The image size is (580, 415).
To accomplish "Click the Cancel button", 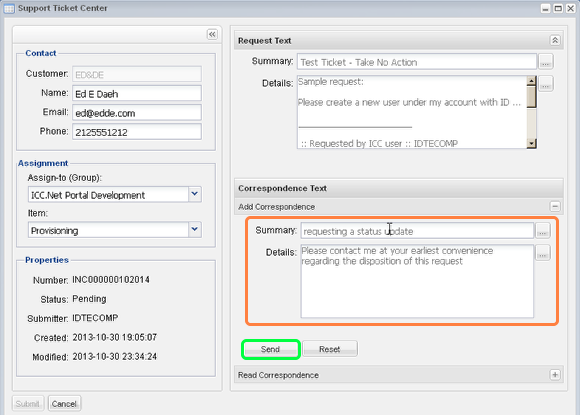I will tap(64, 404).
